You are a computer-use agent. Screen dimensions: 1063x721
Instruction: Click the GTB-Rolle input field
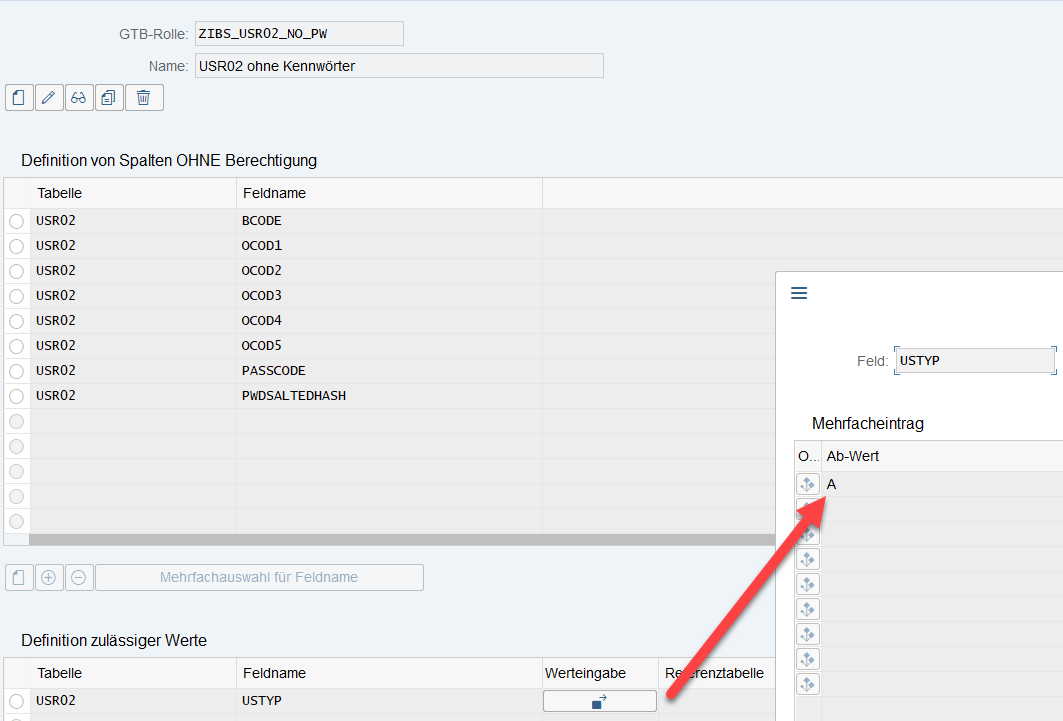click(x=298, y=34)
